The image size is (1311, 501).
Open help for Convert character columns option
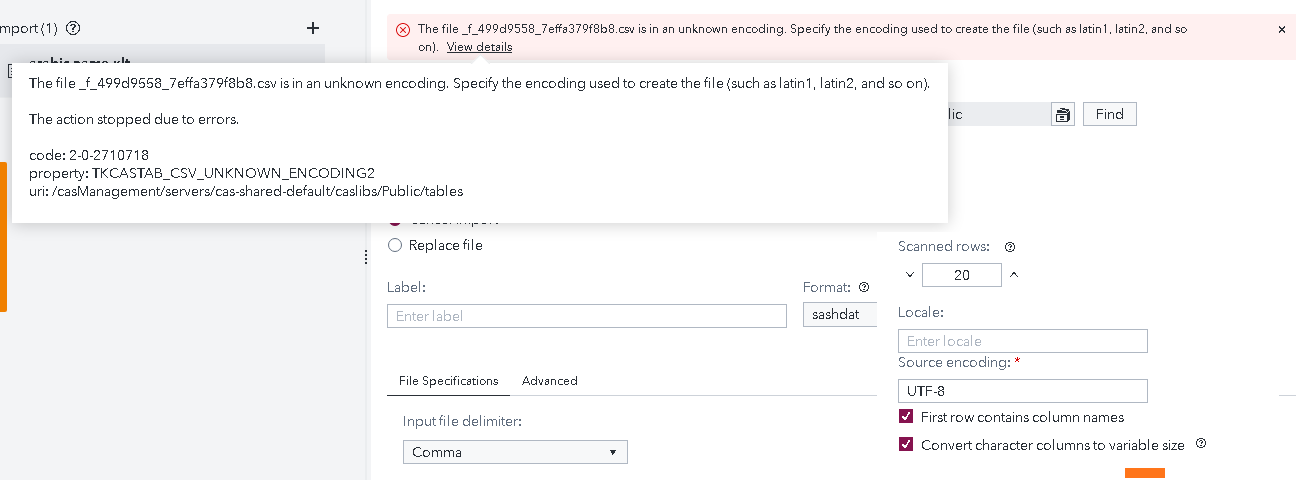[1201, 444]
